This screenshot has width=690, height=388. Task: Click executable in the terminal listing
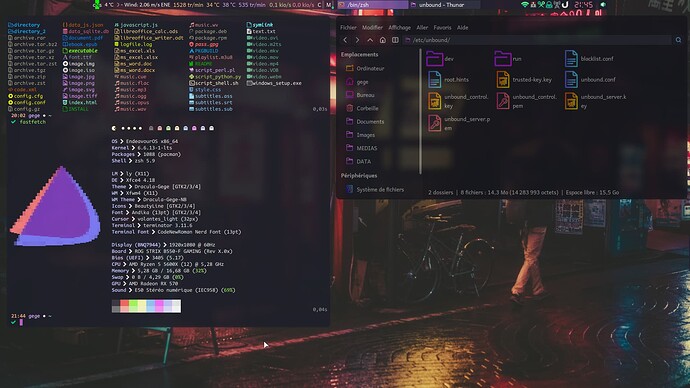tap(81, 51)
